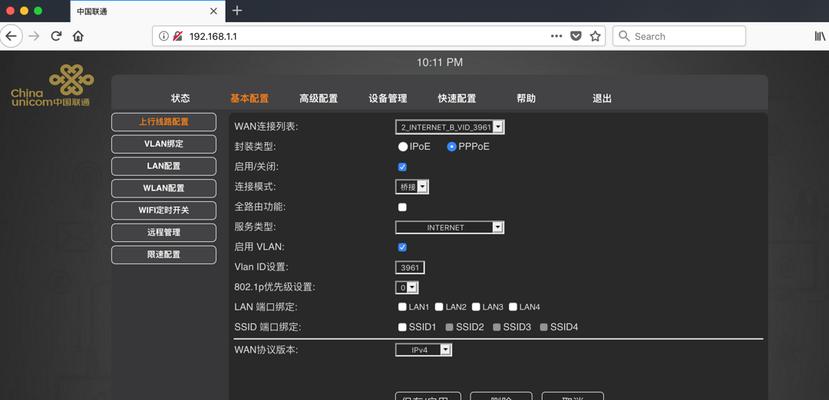
Task: Open the 连接模式 dropdown
Action: click(x=412, y=187)
